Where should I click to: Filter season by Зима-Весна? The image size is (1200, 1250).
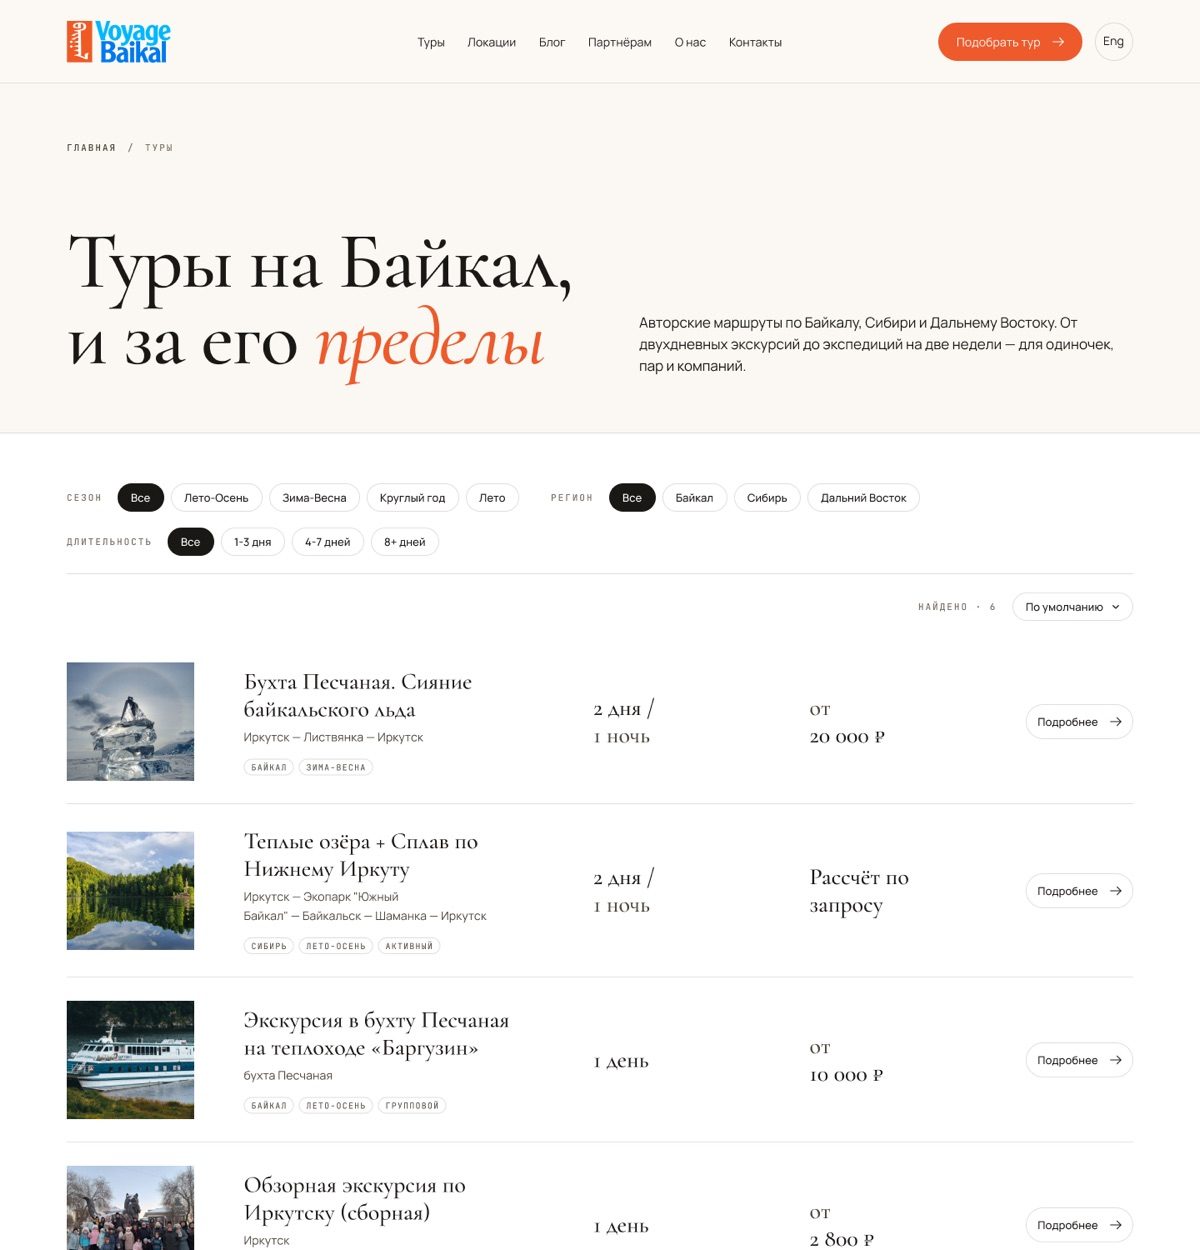(x=314, y=498)
